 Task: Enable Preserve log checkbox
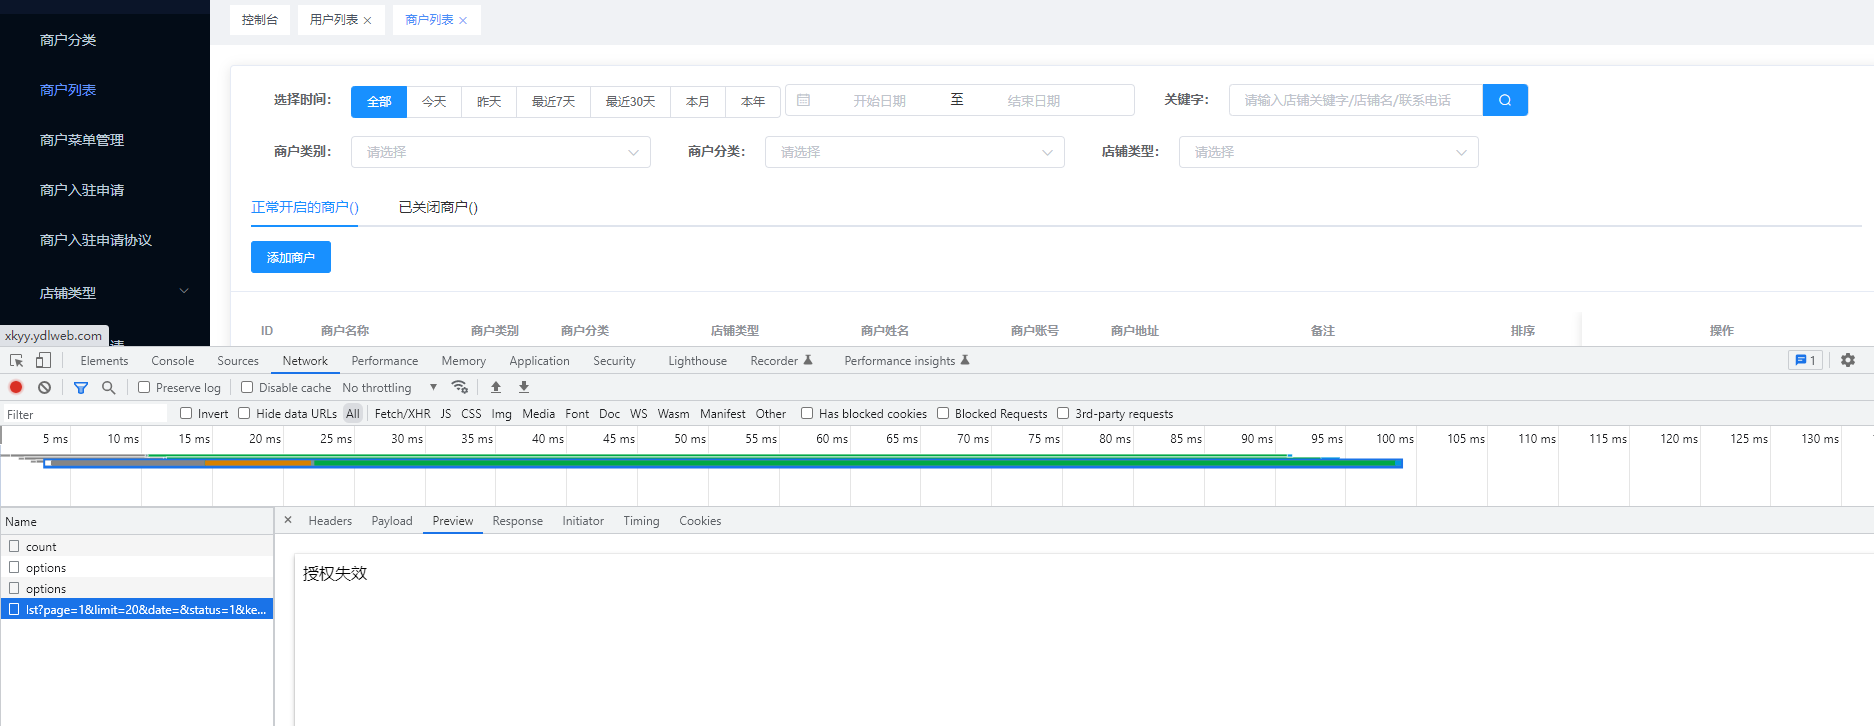click(144, 387)
